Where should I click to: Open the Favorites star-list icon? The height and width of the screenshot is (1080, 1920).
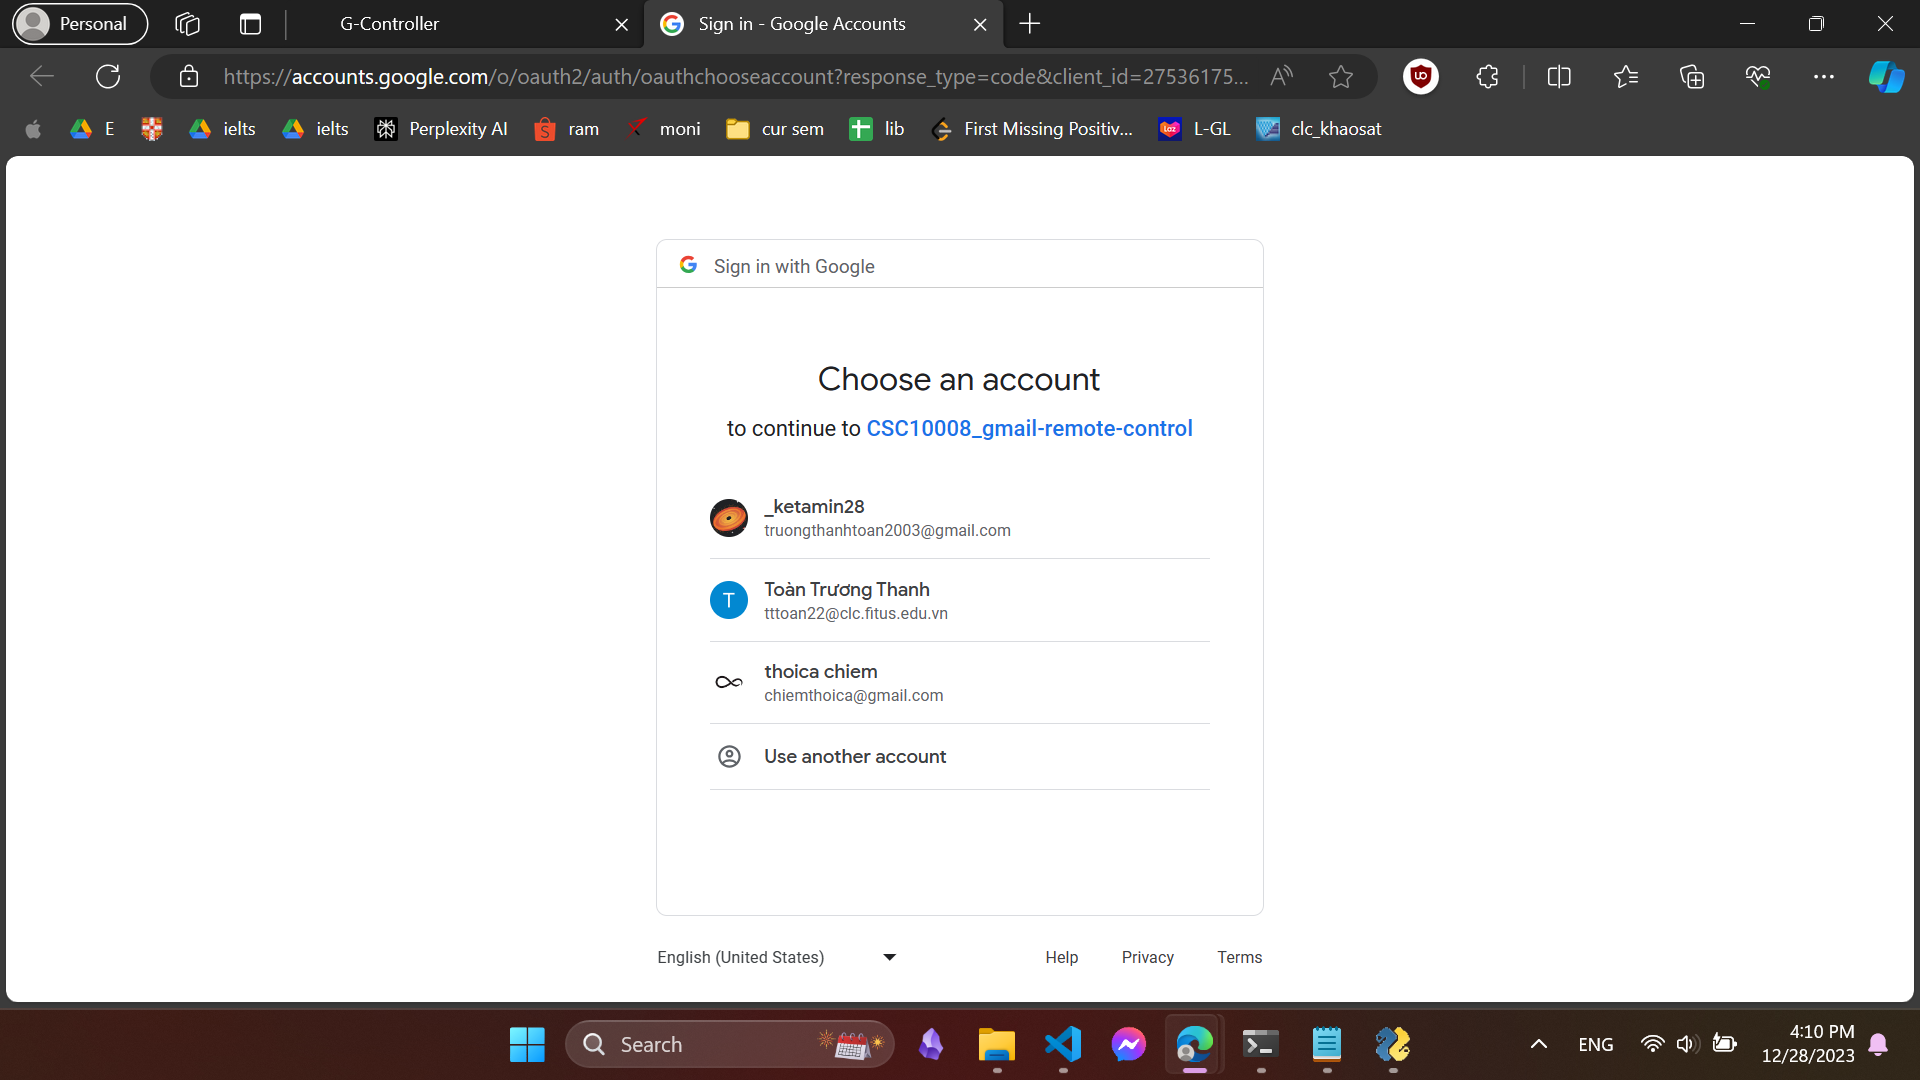(1625, 76)
